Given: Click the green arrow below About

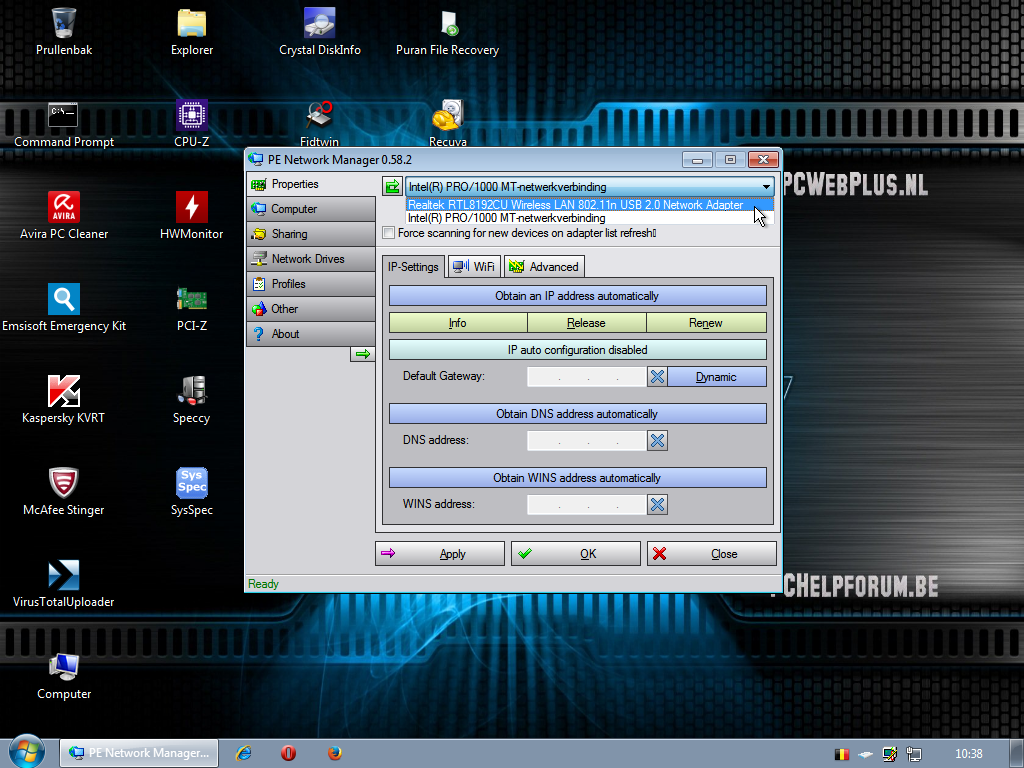Looking at the screenshot, I should coord(362,354).
